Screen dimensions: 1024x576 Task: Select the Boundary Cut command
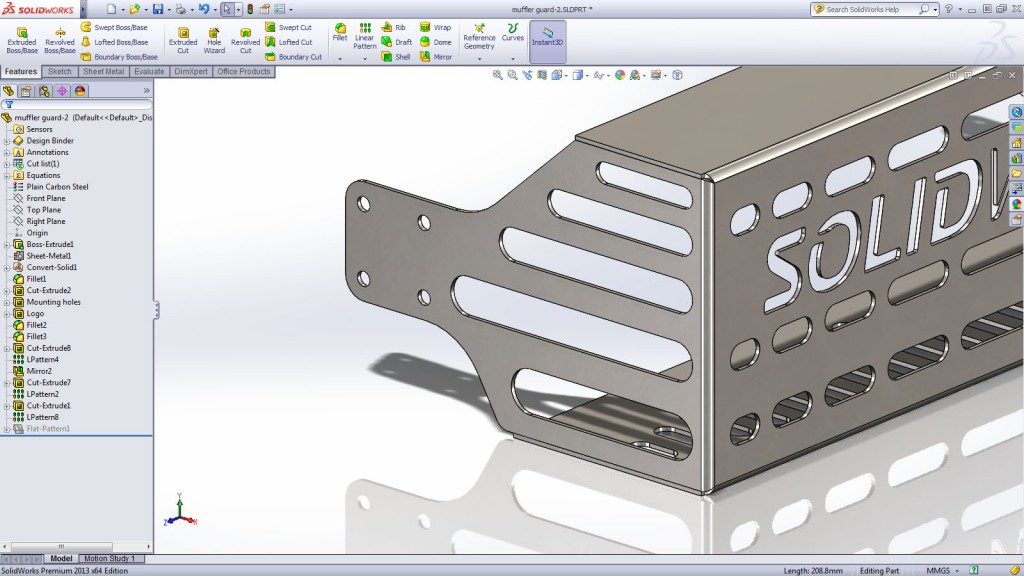293,57
